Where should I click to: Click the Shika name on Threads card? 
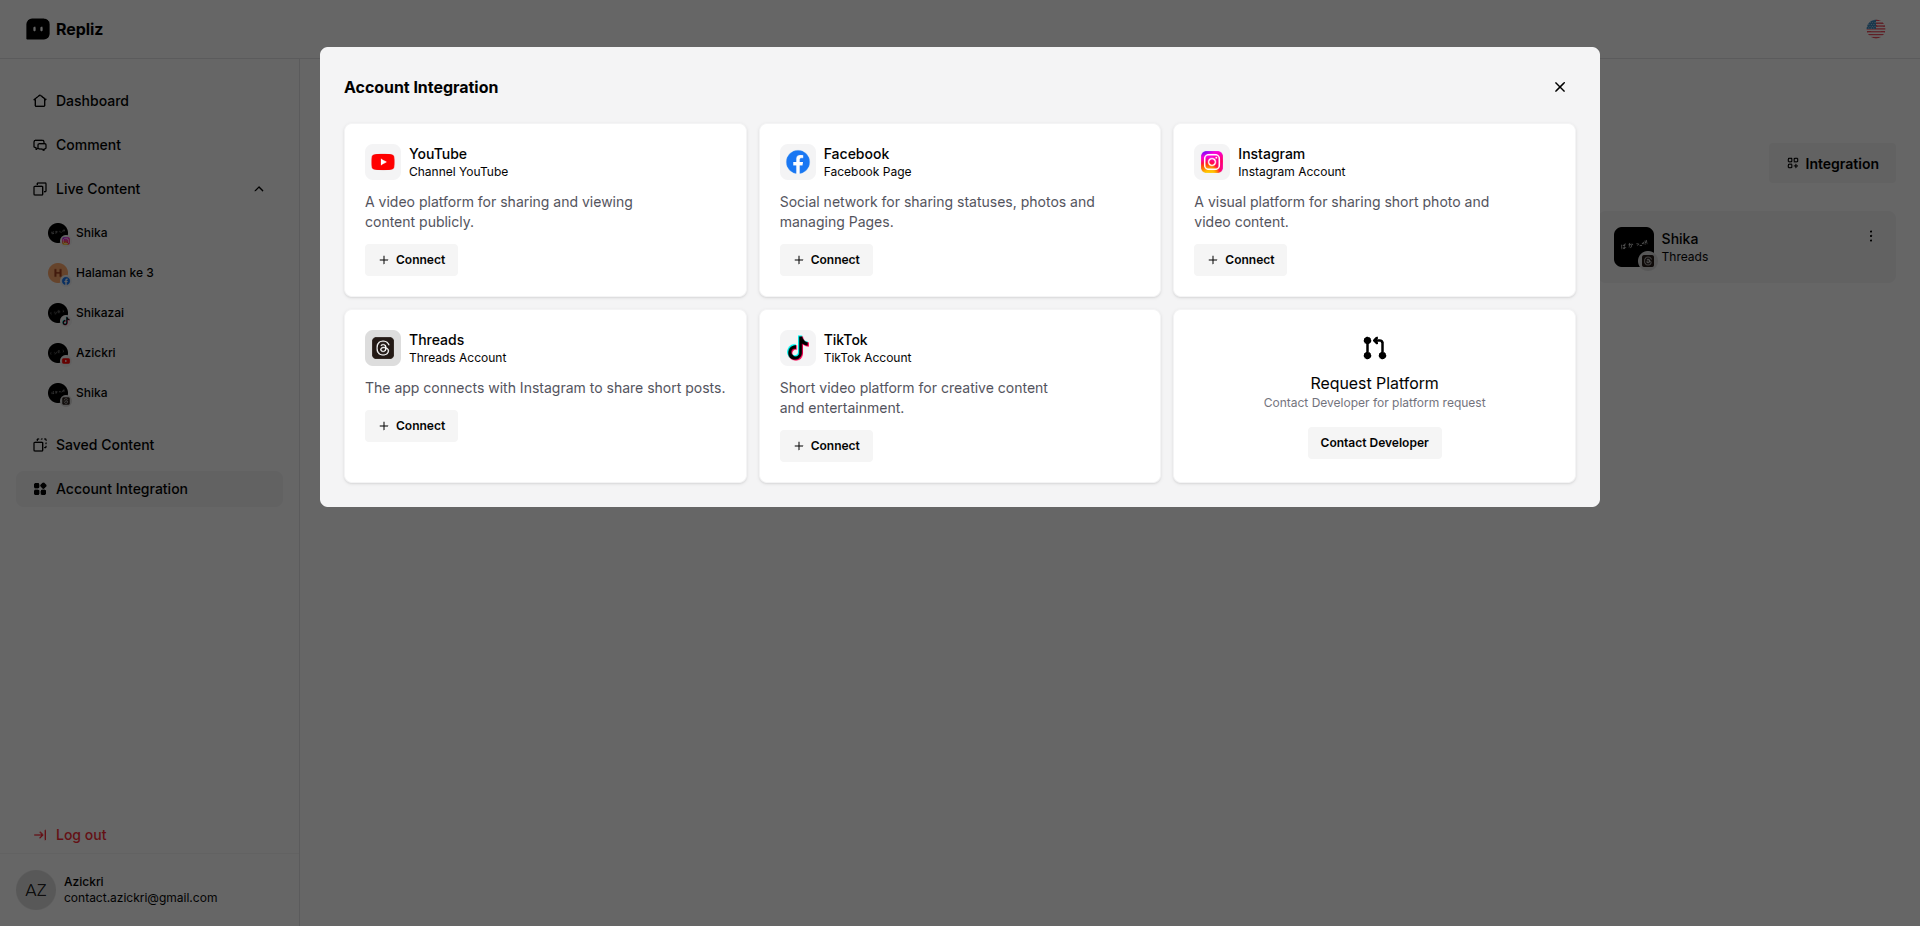[x=1680, y=239]
